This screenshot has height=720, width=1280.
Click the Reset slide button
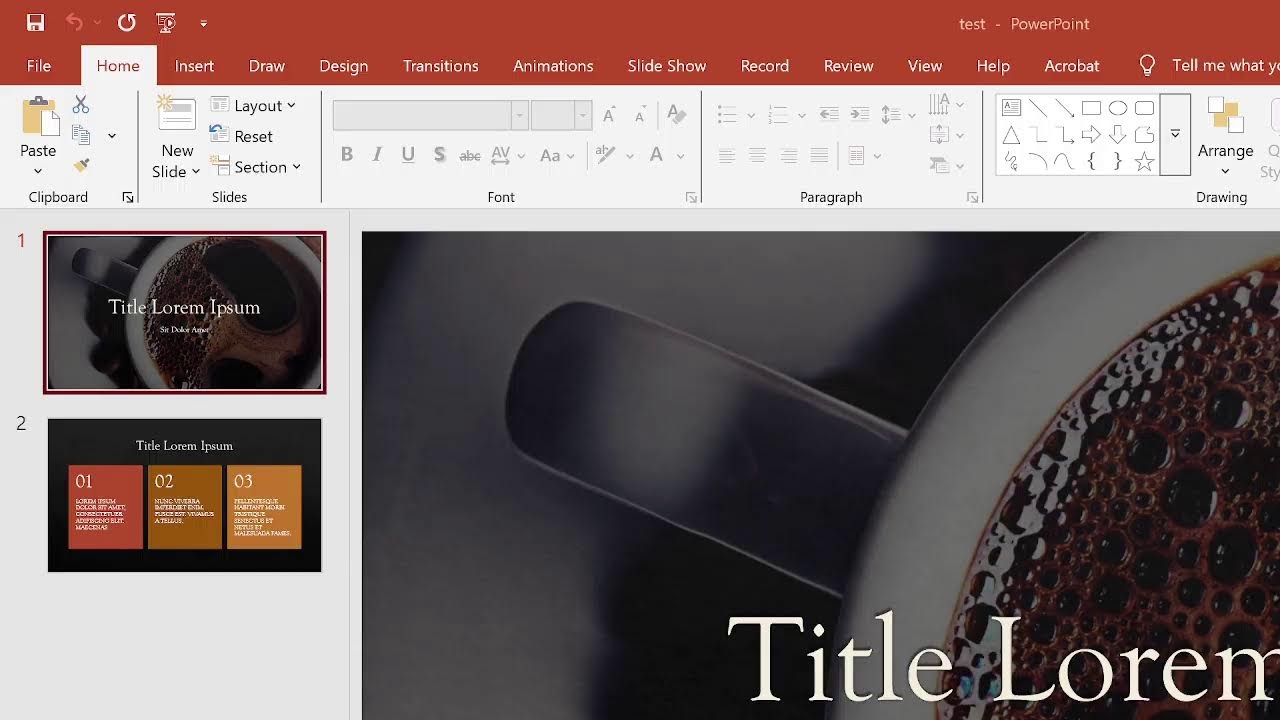click(241, 136)
